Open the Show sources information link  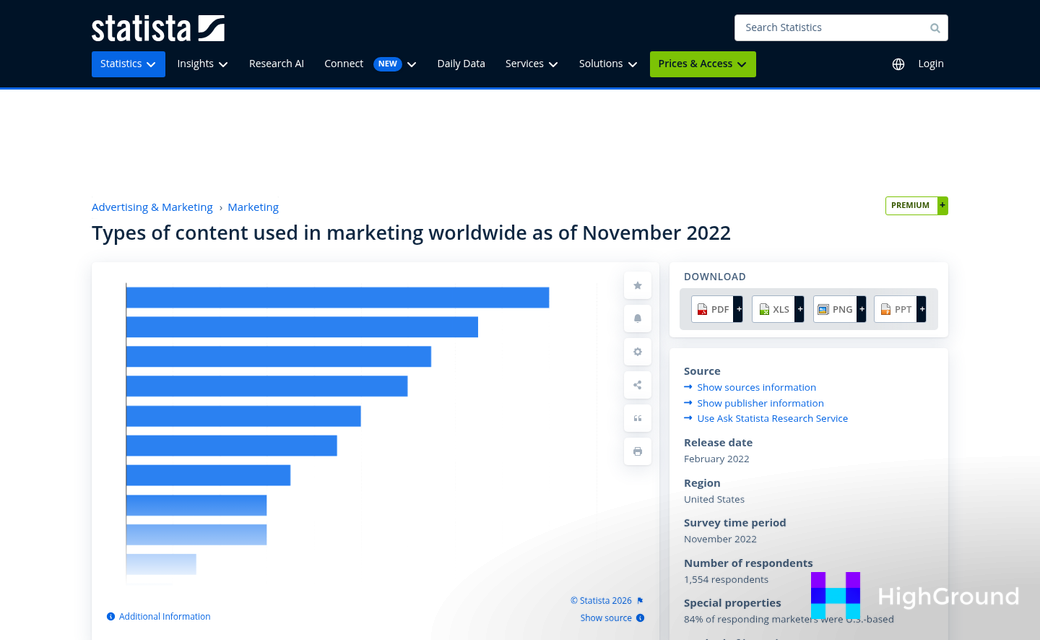pyautogui.click(x=756, y=387)
